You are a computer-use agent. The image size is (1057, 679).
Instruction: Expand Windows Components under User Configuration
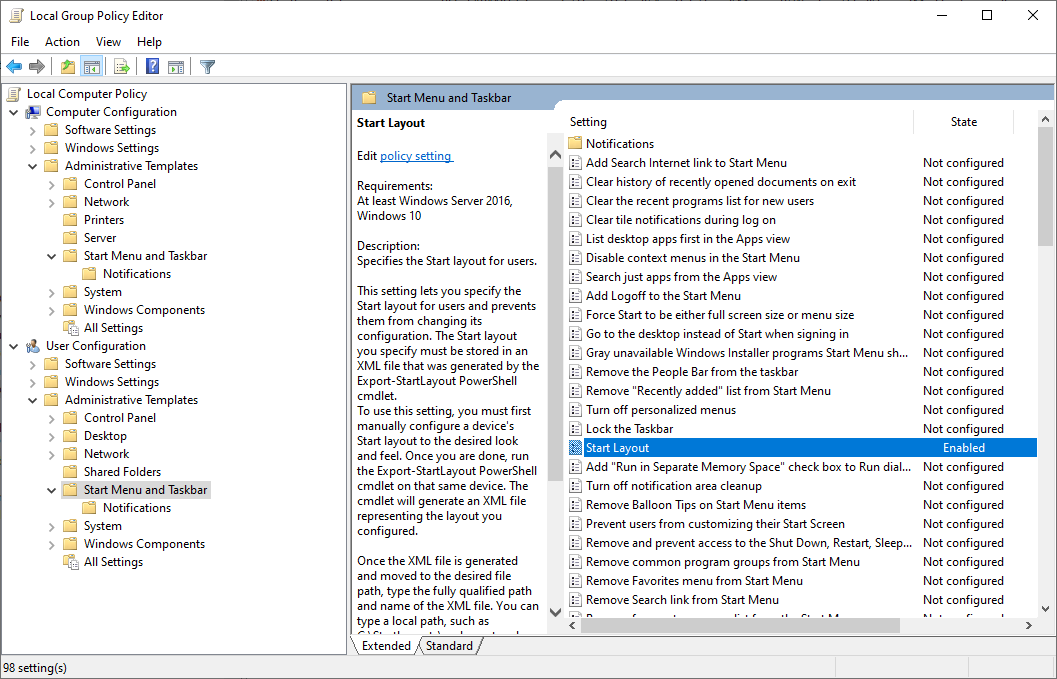[51, 544]
